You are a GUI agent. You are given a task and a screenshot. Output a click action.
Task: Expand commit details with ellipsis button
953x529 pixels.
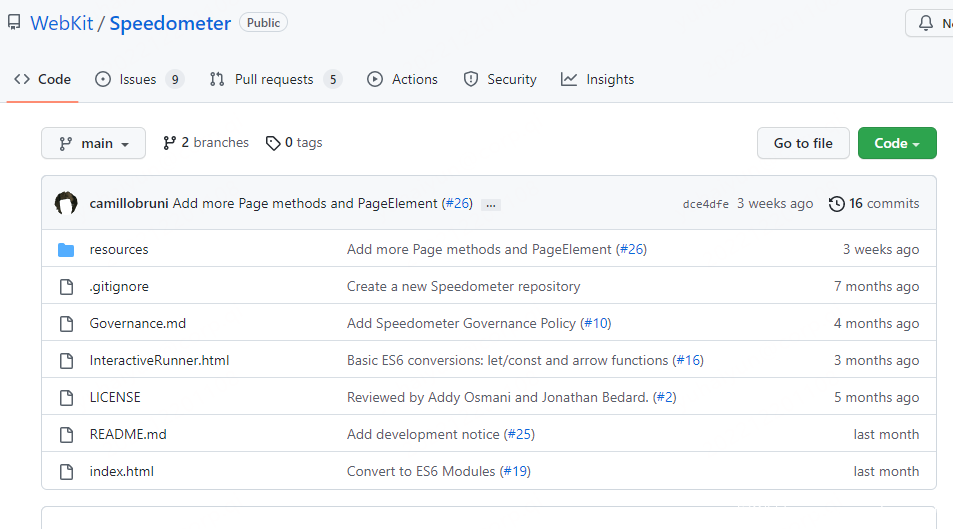pos(490,205)
